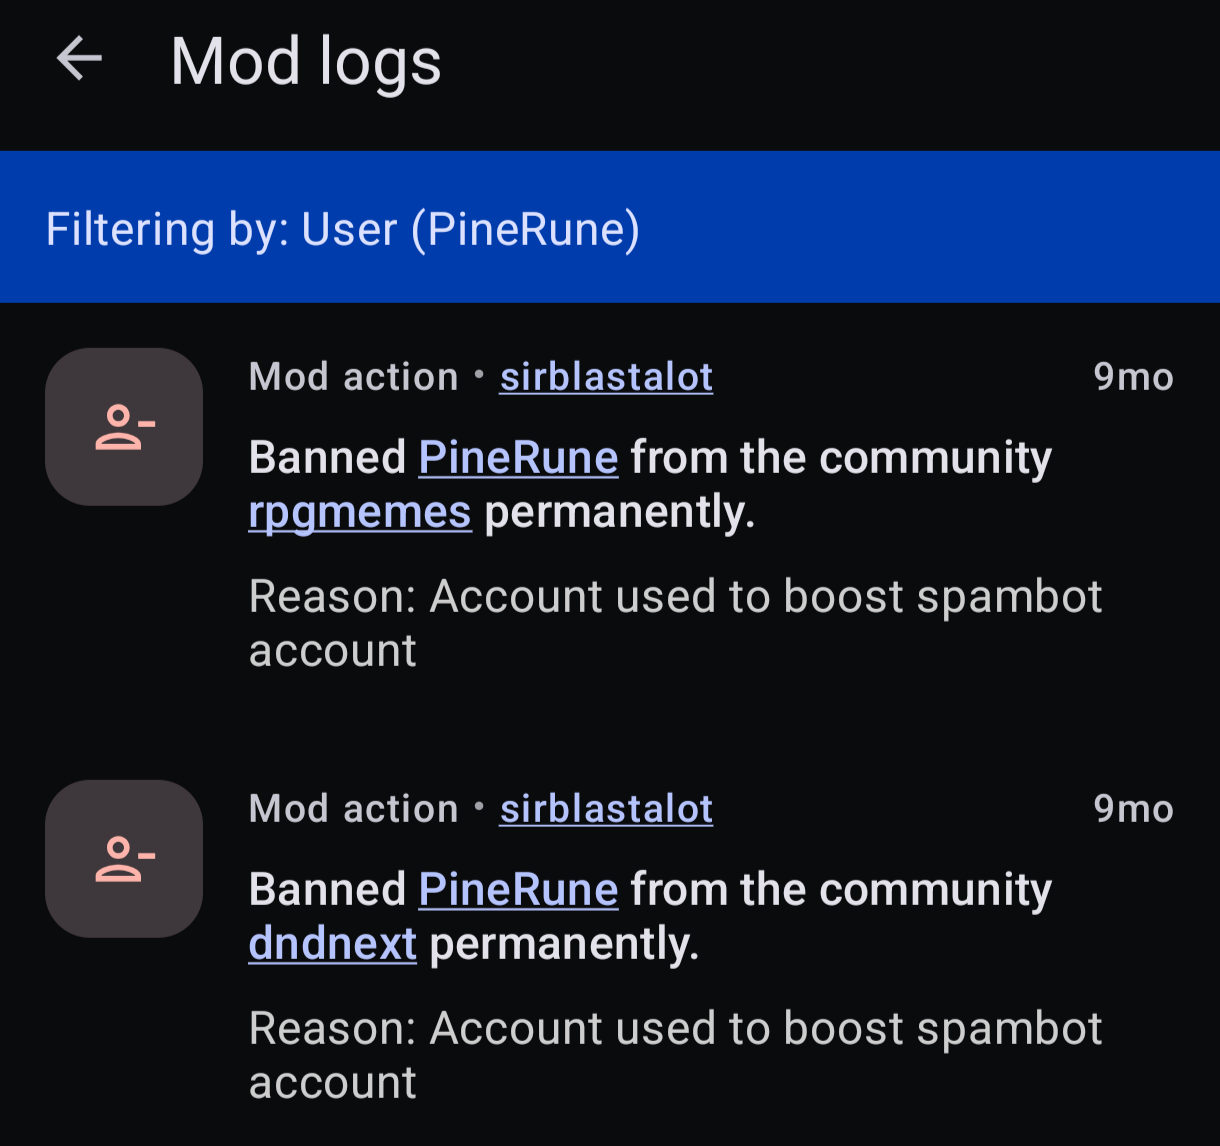Visit the rpgmemes community link
The height and width of the screenshot is (1146, 1220).
360,514
